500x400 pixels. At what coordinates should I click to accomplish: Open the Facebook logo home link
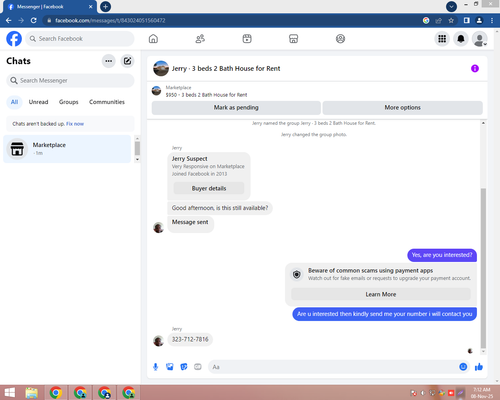[14, 39]
